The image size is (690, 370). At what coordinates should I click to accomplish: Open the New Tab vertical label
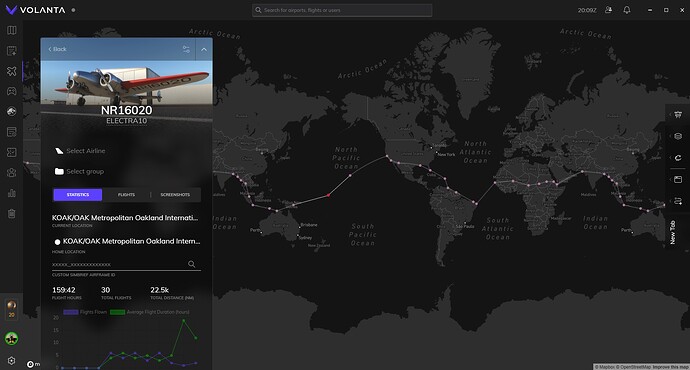672,232
